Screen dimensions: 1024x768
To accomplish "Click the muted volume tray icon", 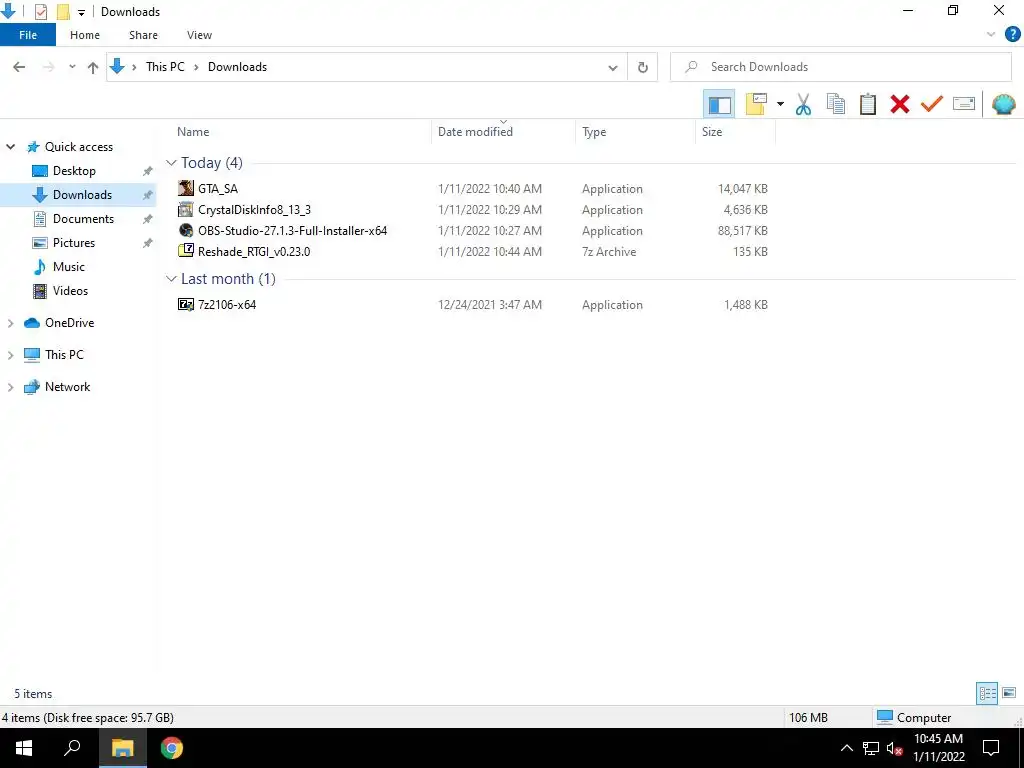I will [x=894, y=748].
